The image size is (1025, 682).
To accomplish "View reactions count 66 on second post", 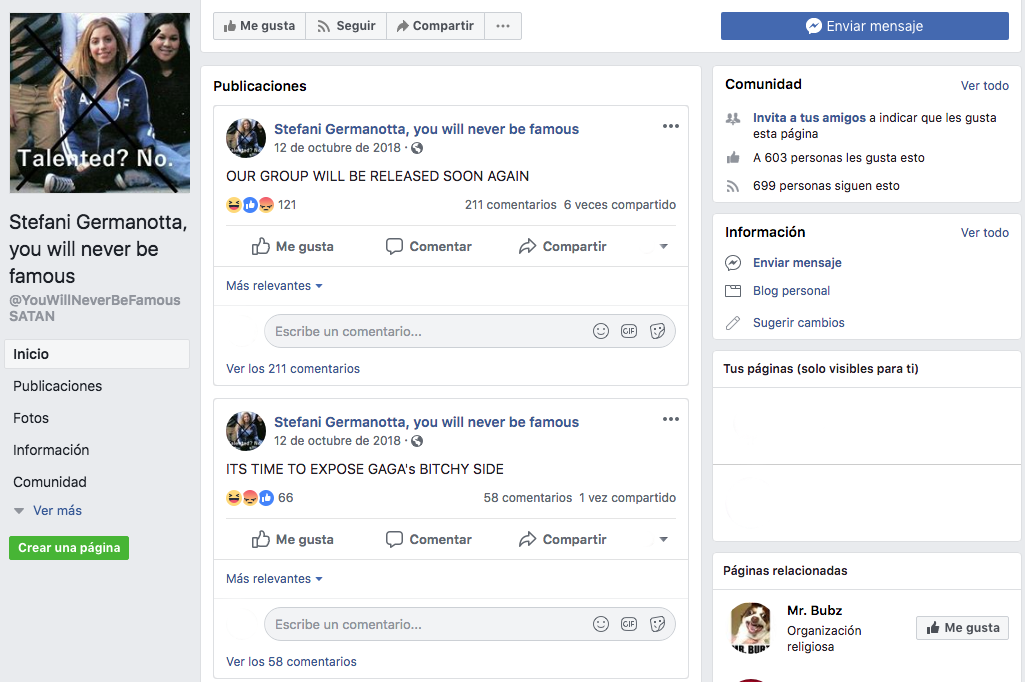I will 286,498.
